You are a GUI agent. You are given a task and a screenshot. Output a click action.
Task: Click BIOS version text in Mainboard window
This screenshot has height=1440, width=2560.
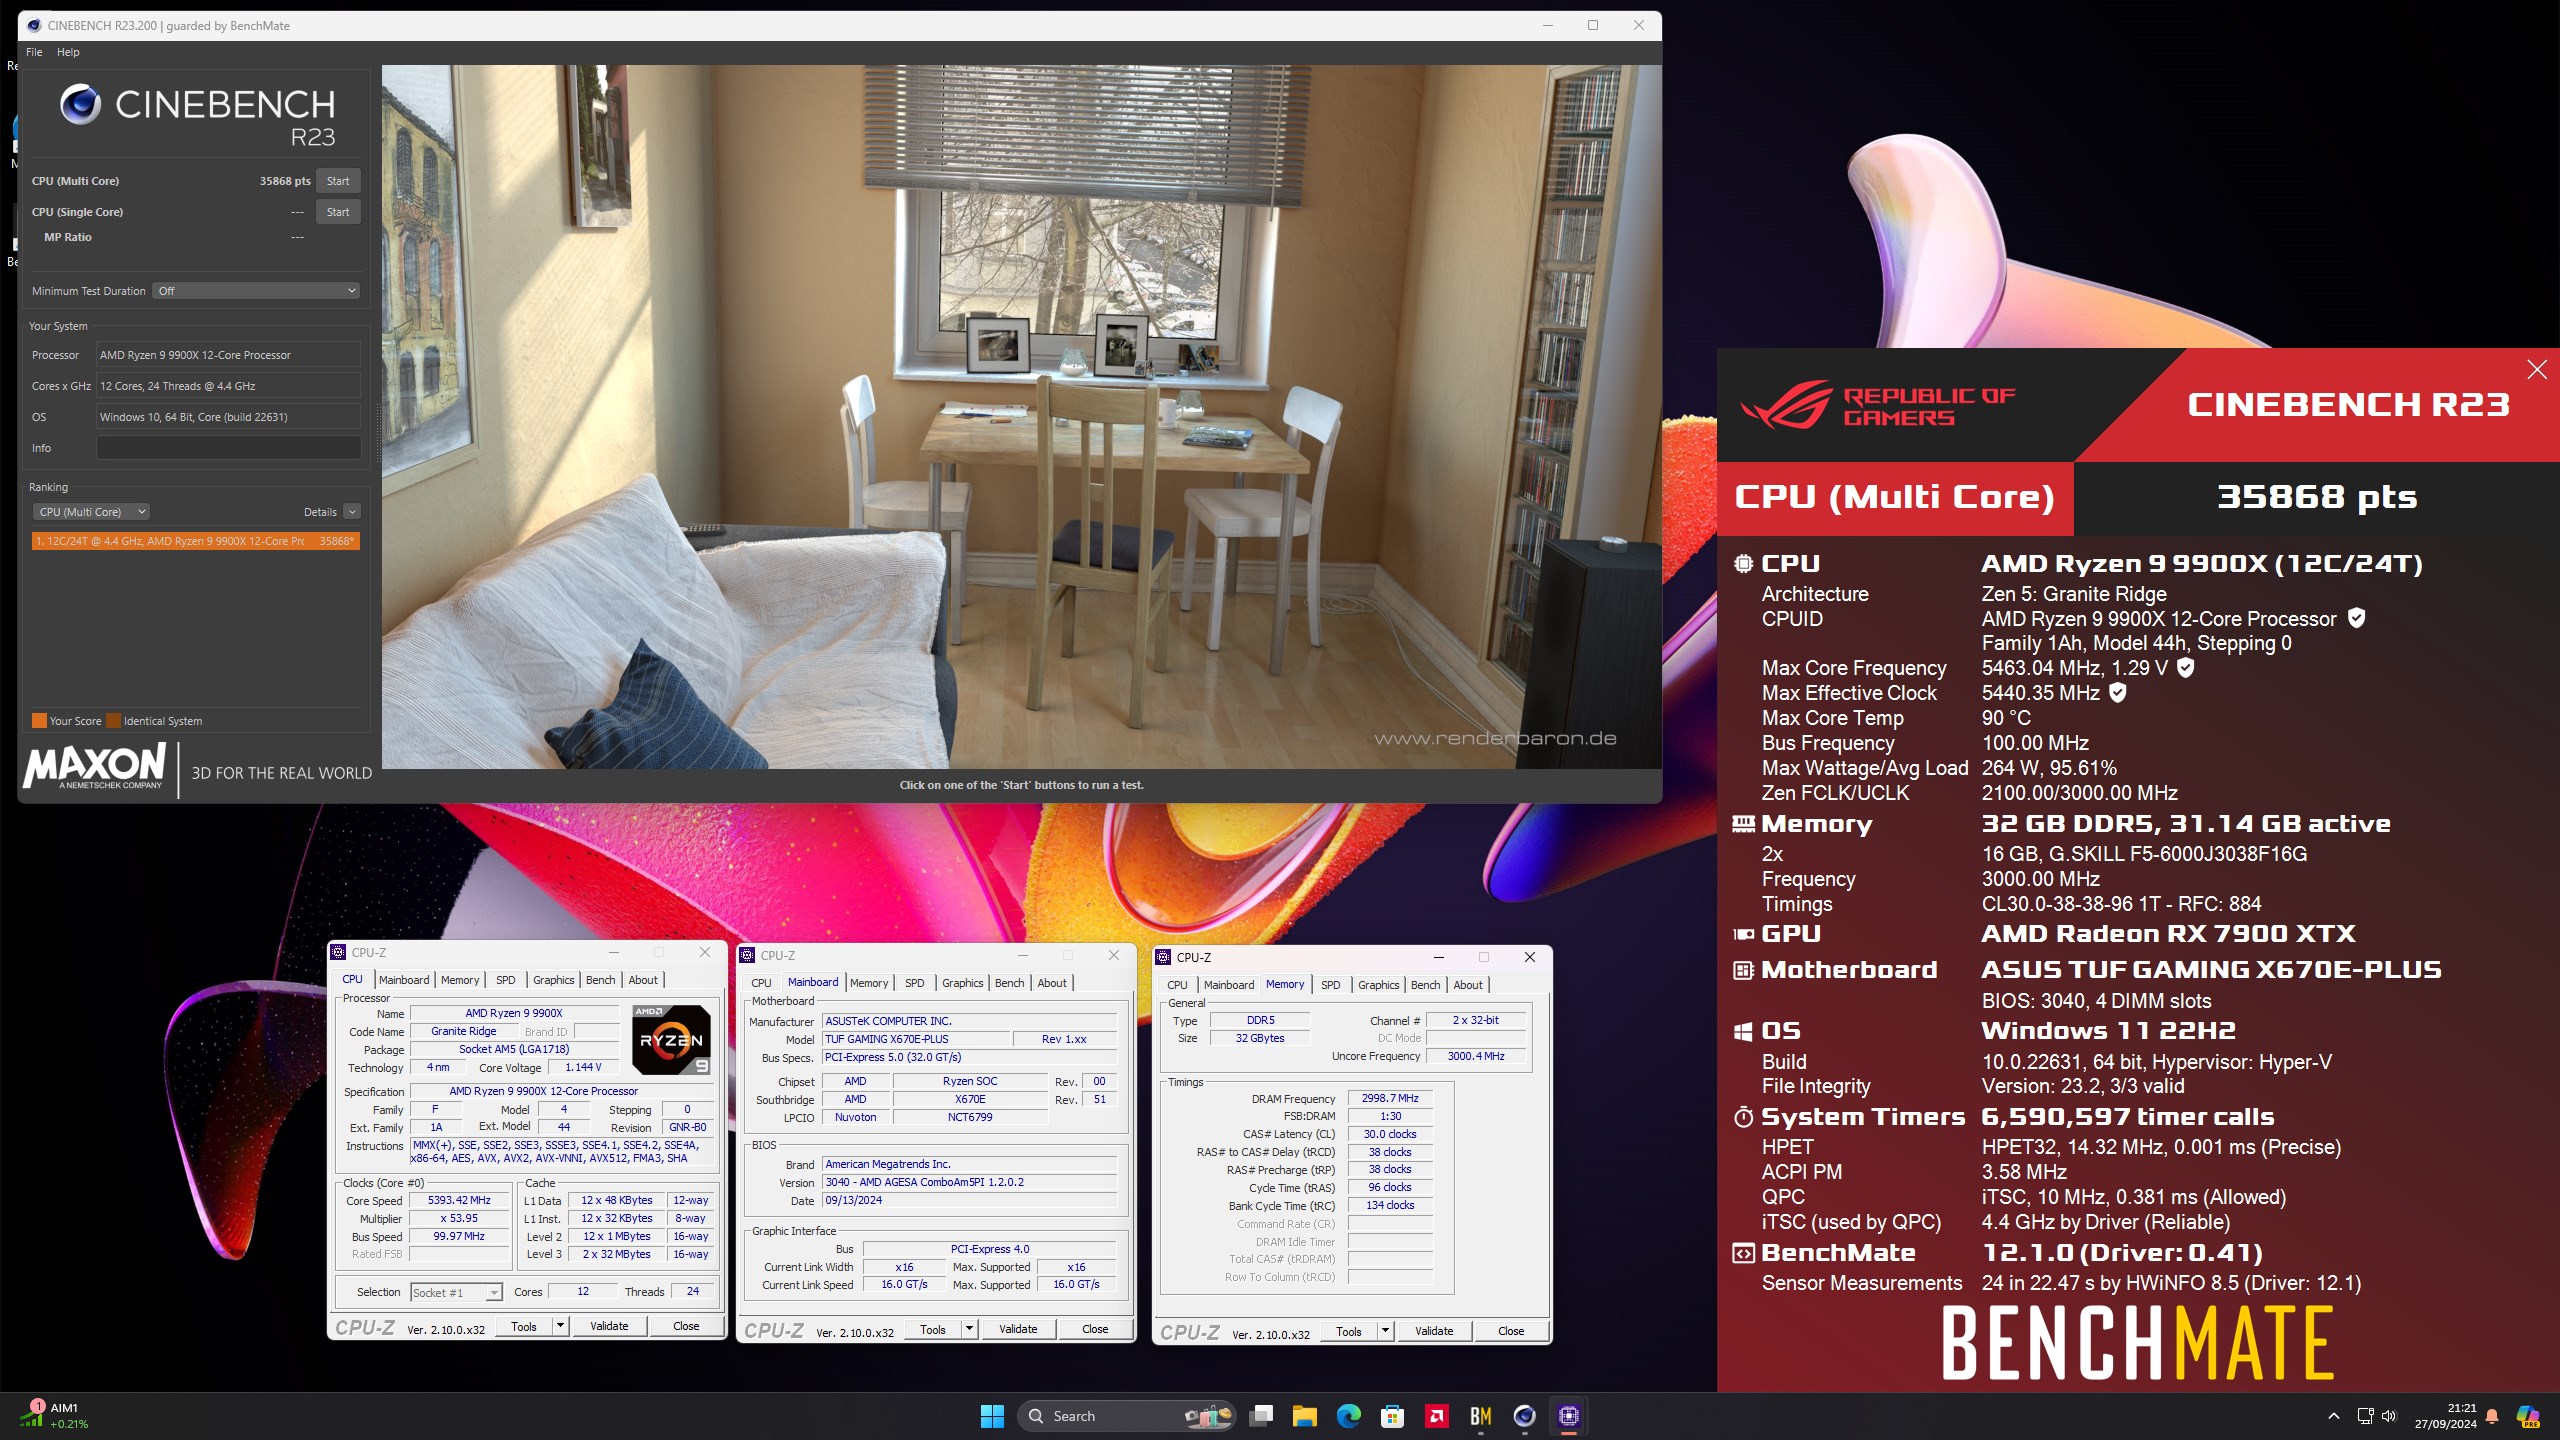tap(969, 1182)
